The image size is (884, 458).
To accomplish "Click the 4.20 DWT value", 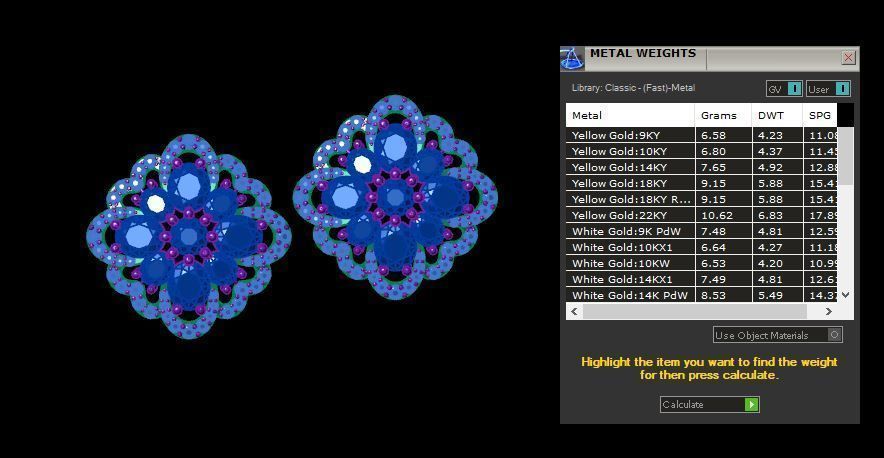I will (x=770, y=263).
